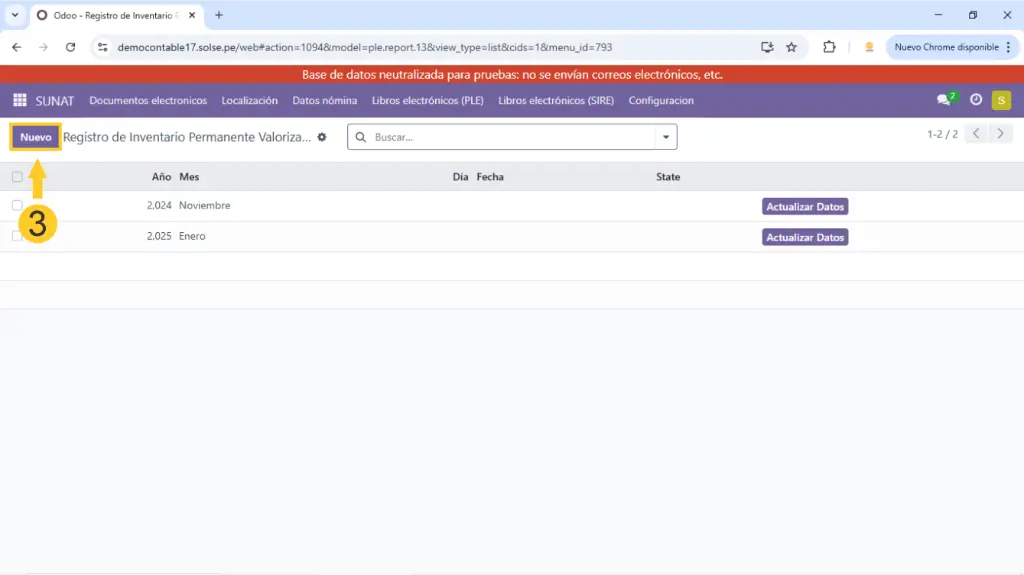Bookmark page with the star icon
The image size is (1024, 575).
791,47
